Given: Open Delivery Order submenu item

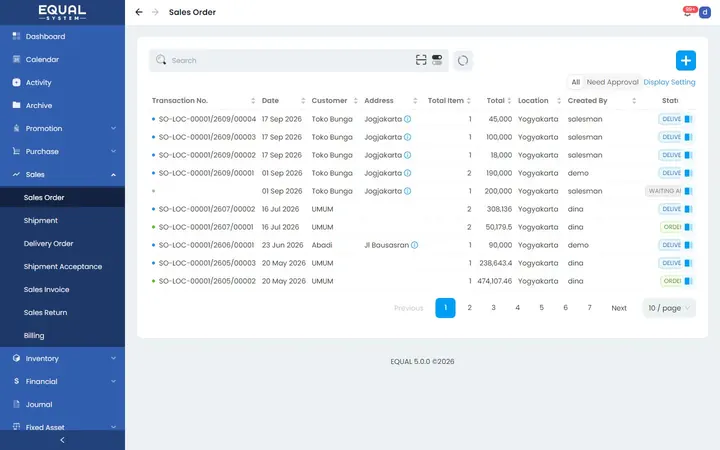Looking at the screenshot, I should click(x=62, y=243).
